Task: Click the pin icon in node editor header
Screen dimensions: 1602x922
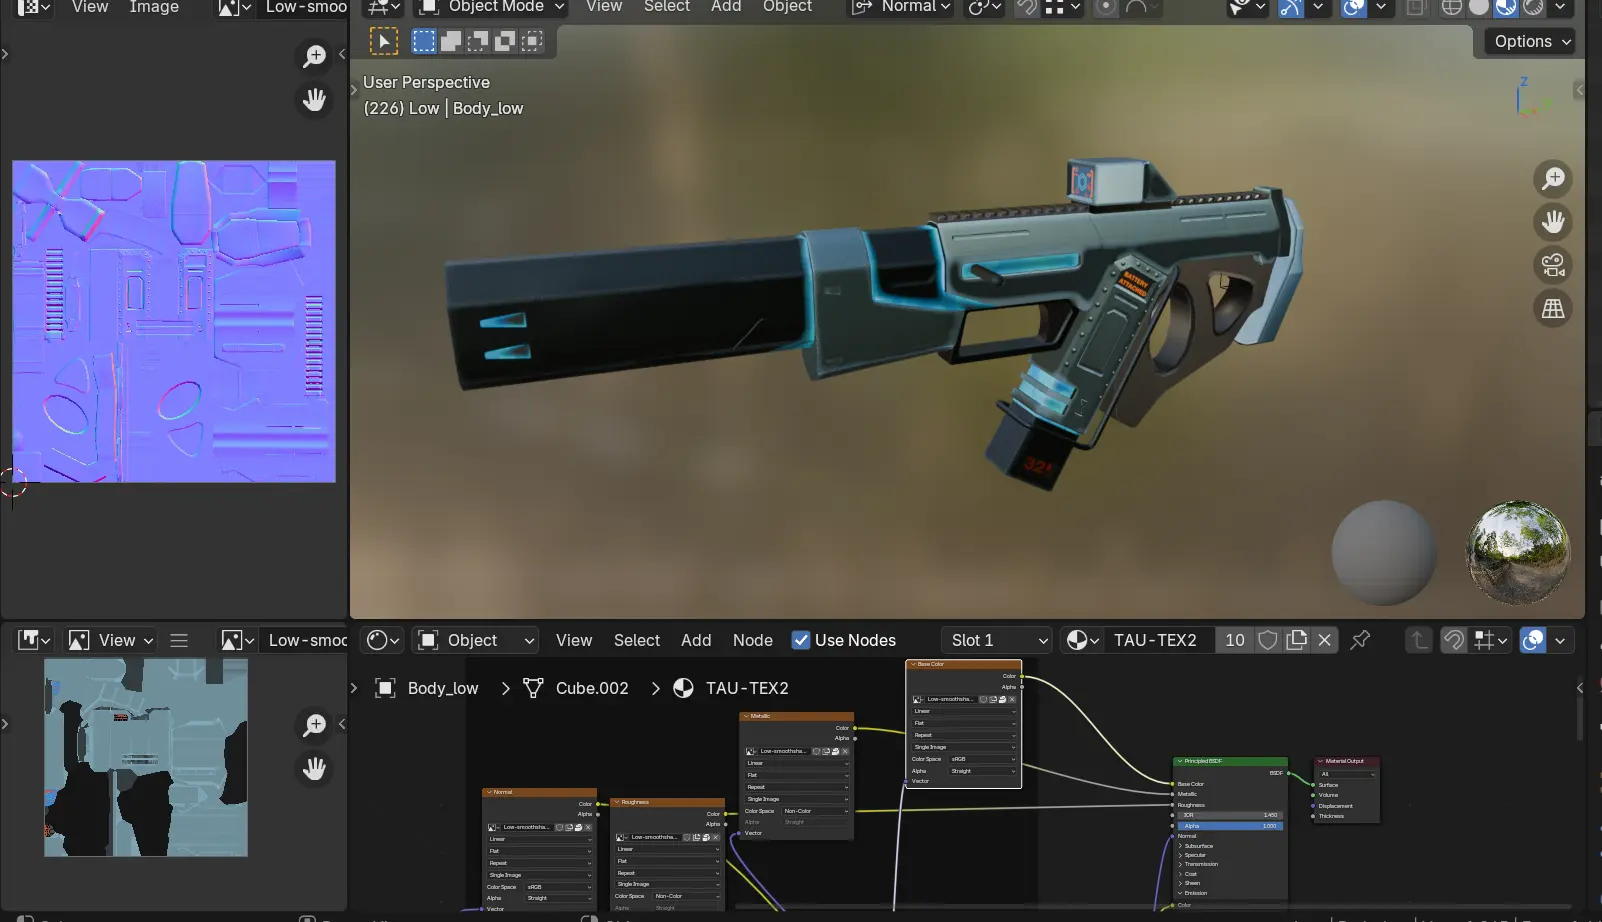Action: 1360,640
